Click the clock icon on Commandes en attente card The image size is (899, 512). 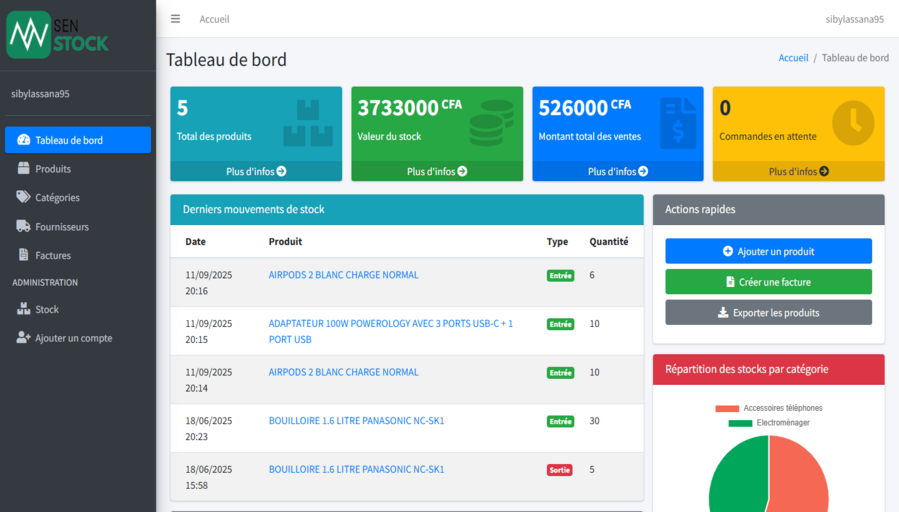tap(852, 123)
